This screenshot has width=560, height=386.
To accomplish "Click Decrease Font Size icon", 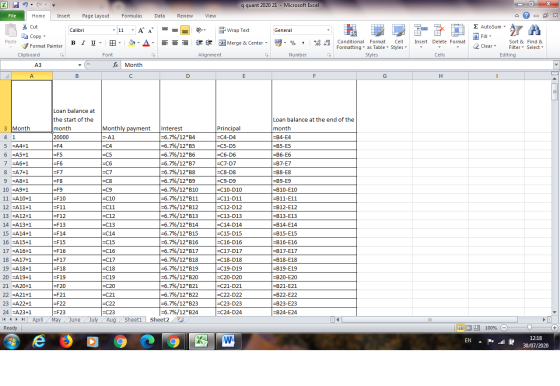I will [151, 30].
